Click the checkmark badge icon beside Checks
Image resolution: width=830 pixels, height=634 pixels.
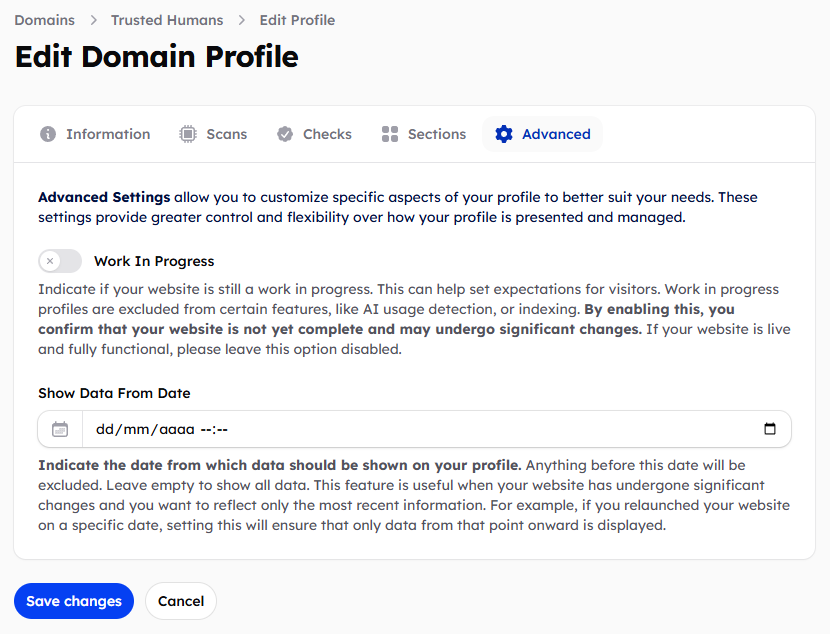pyautogui.click(x=285, y=134)
